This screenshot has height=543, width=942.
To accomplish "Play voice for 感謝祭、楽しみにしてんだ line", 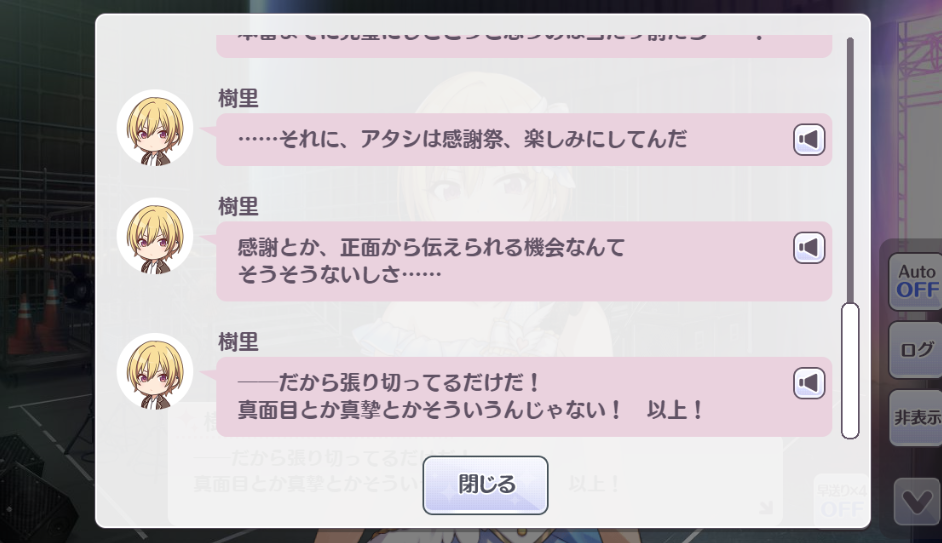I will (809, 140).
